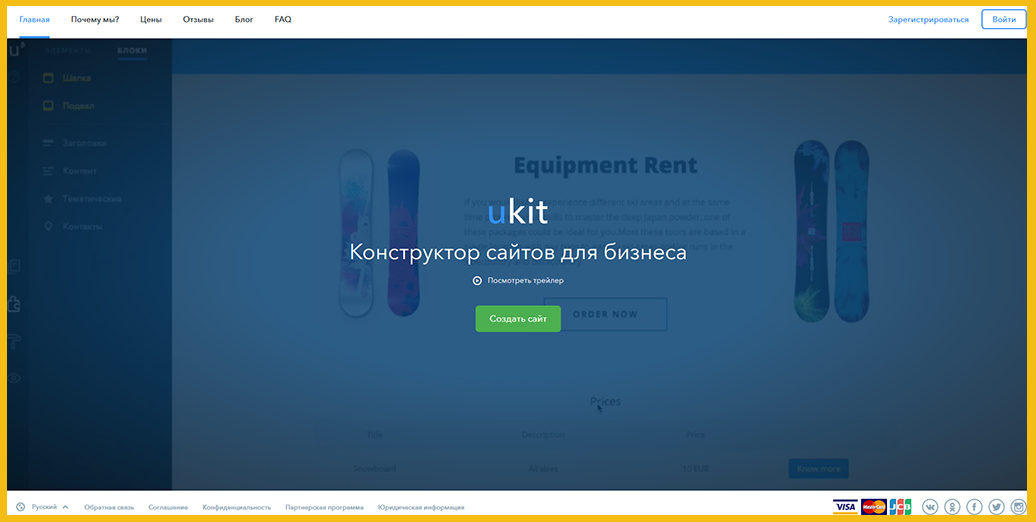
Task: Click the Войти button
Action: pos(1004,20)
